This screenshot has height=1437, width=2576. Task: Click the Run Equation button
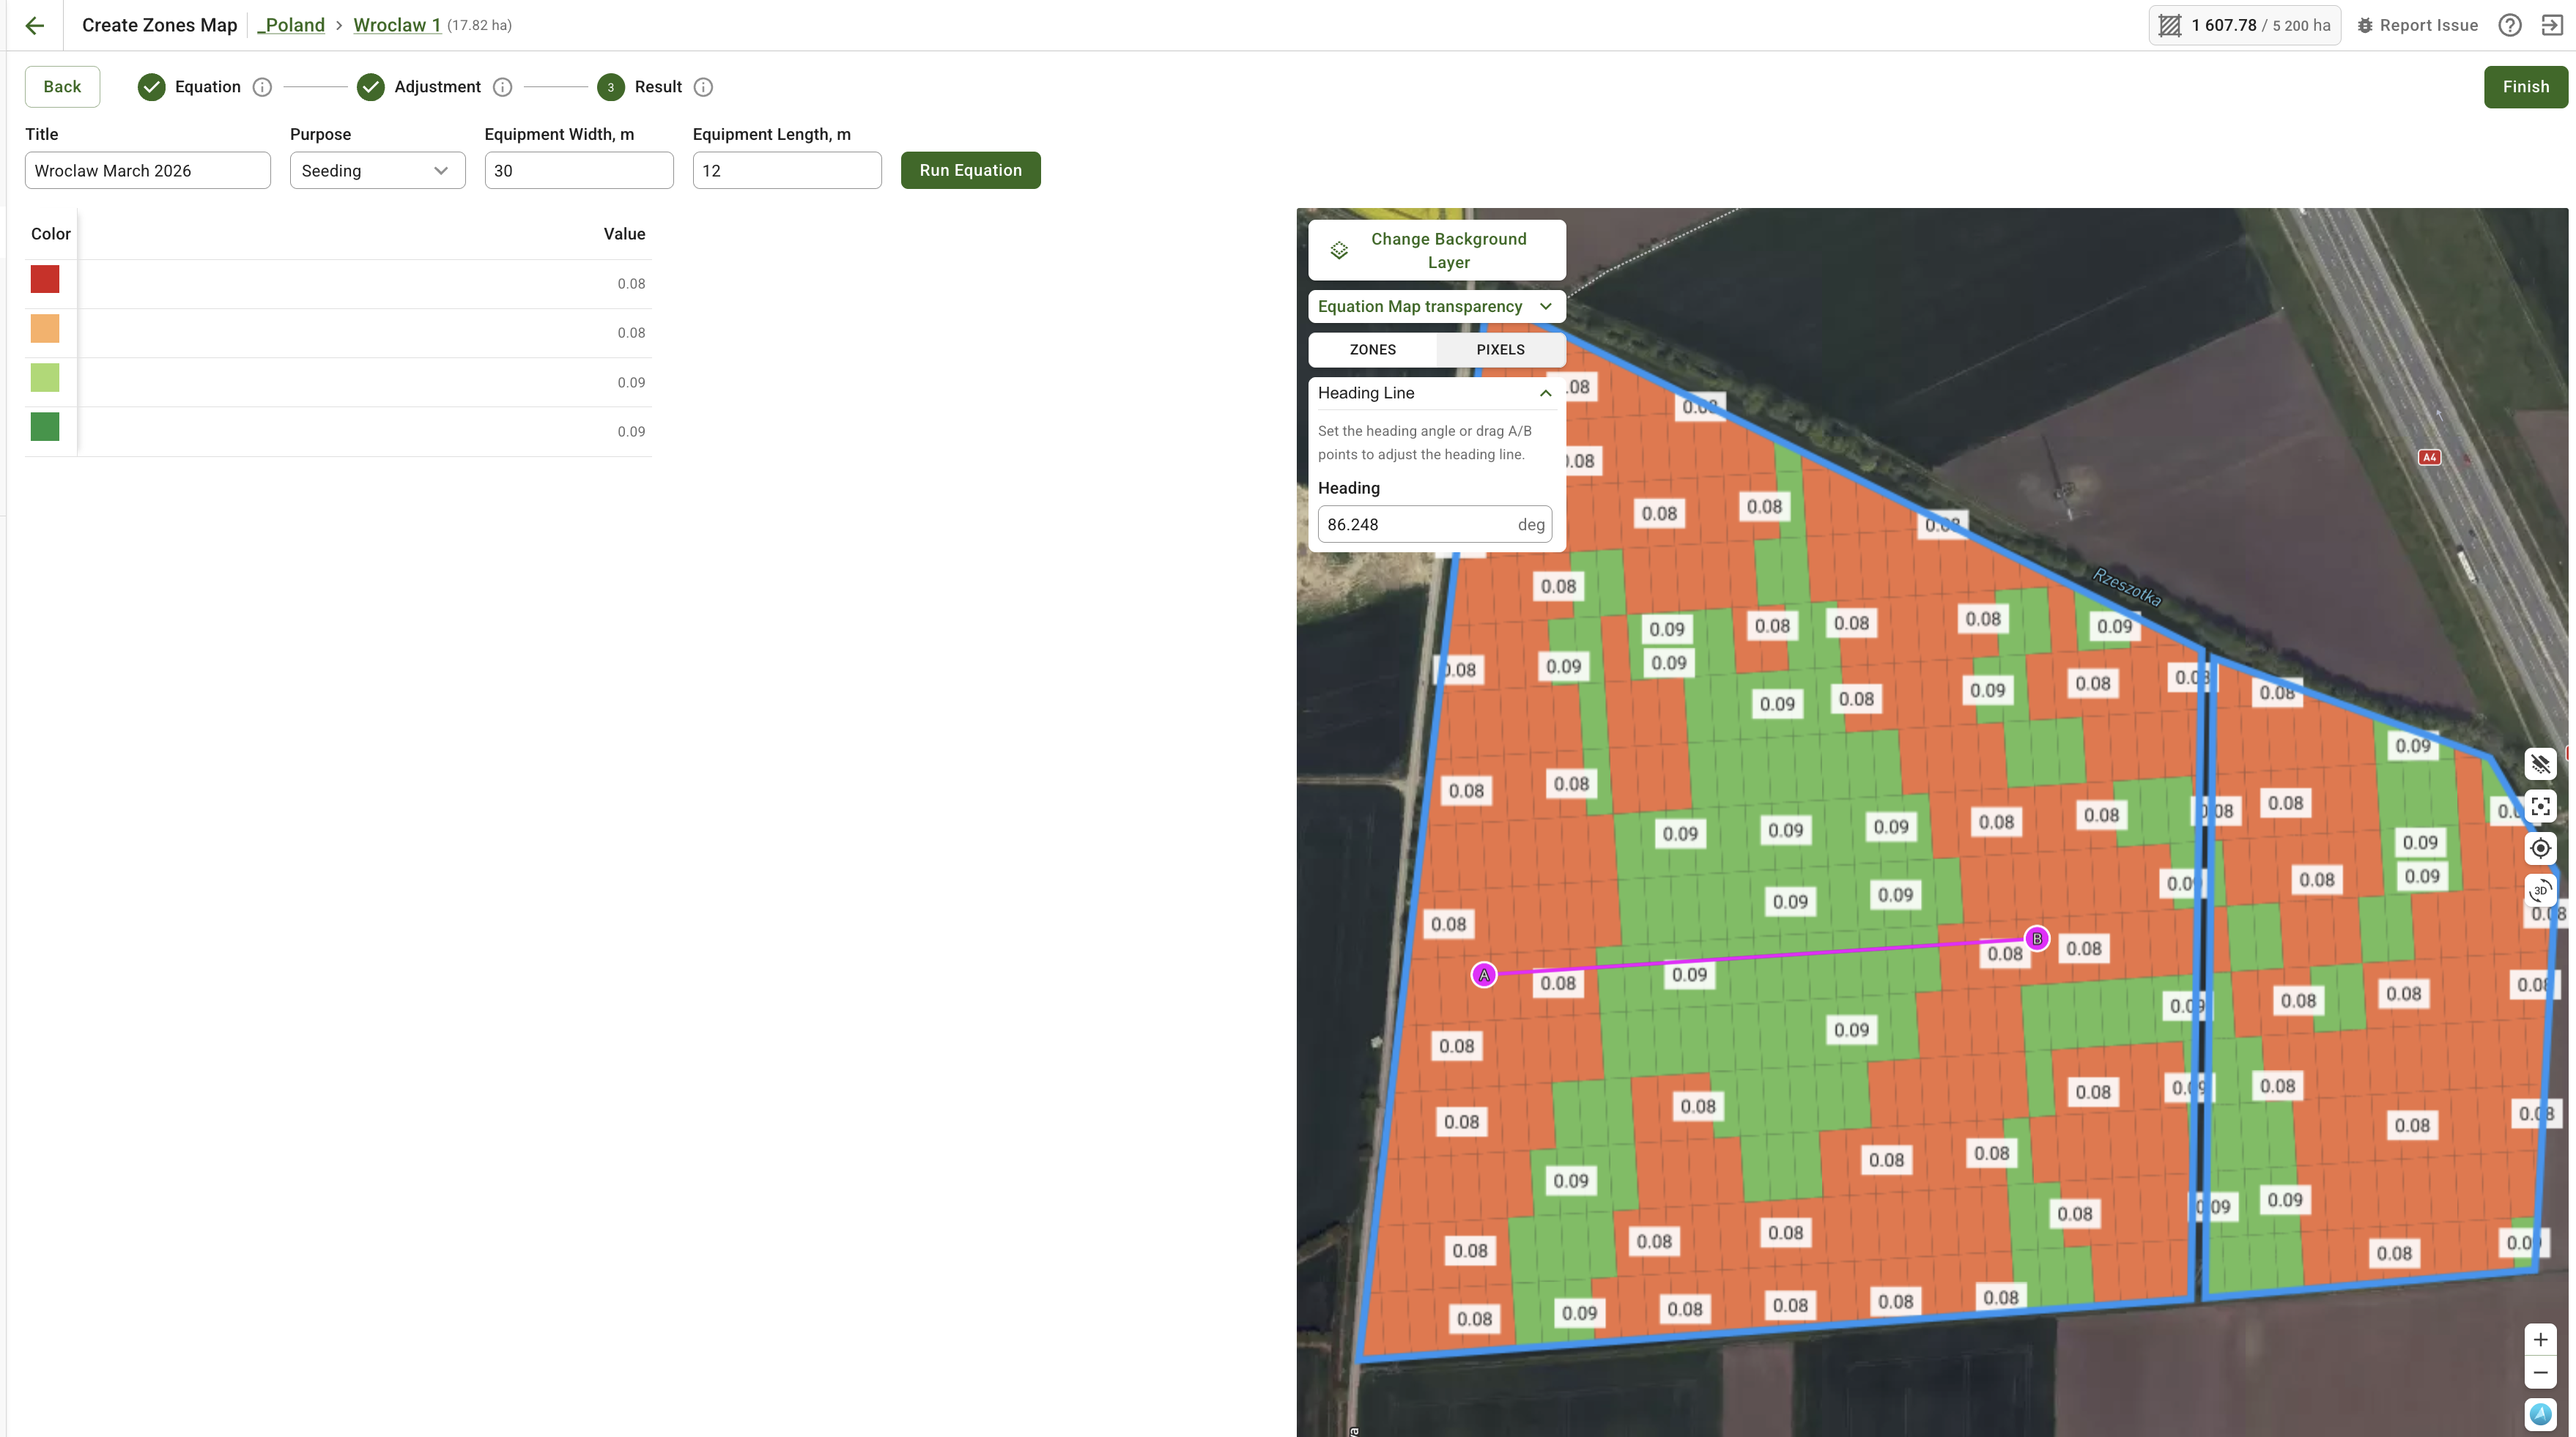[x=970, y=170]
